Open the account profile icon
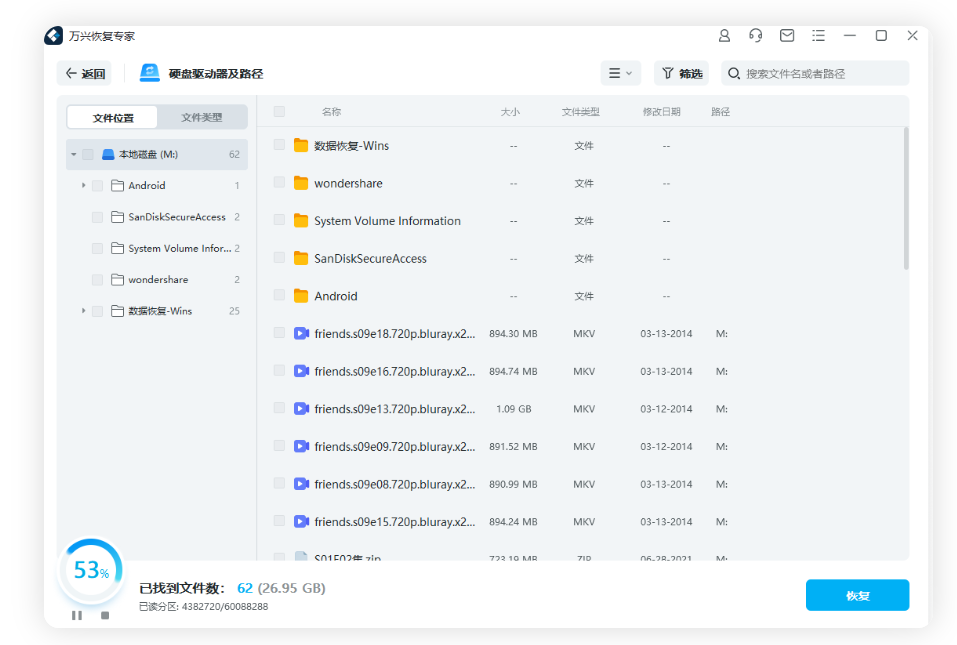Image resolution: width=957 pixels, height=645 pixels. (724, 35)
